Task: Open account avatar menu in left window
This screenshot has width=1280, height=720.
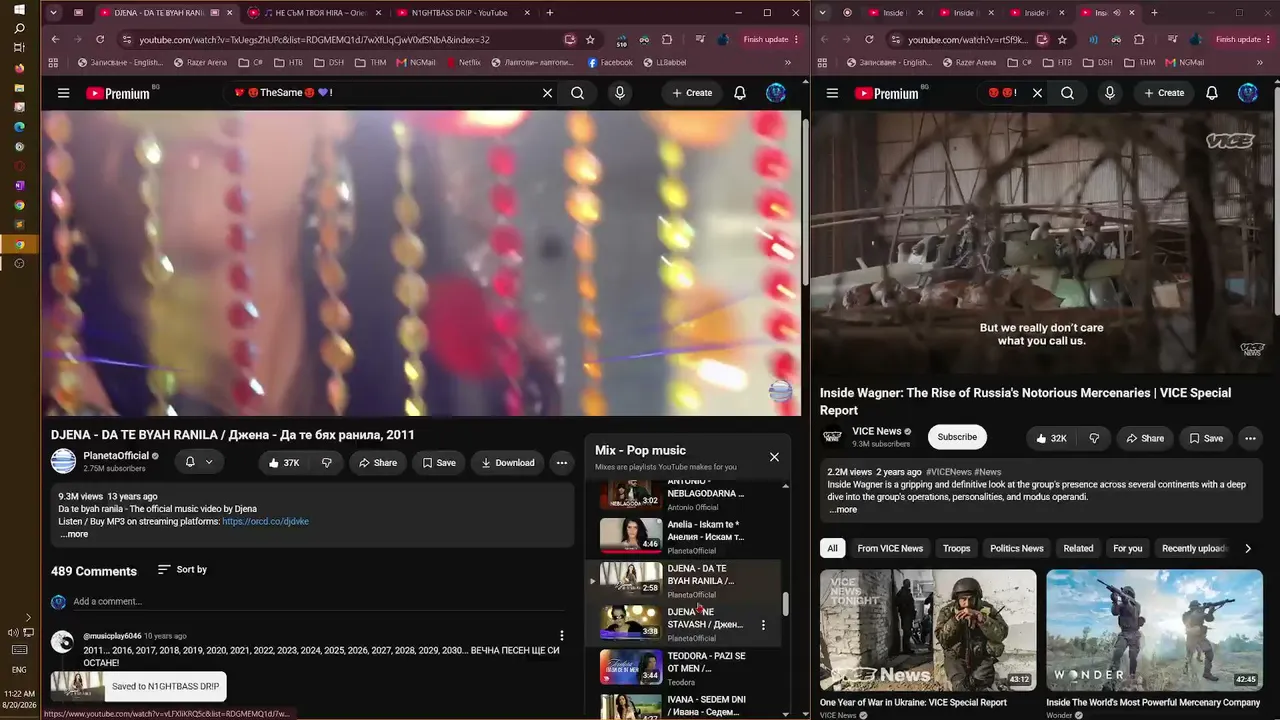Action: pos(776,93)
